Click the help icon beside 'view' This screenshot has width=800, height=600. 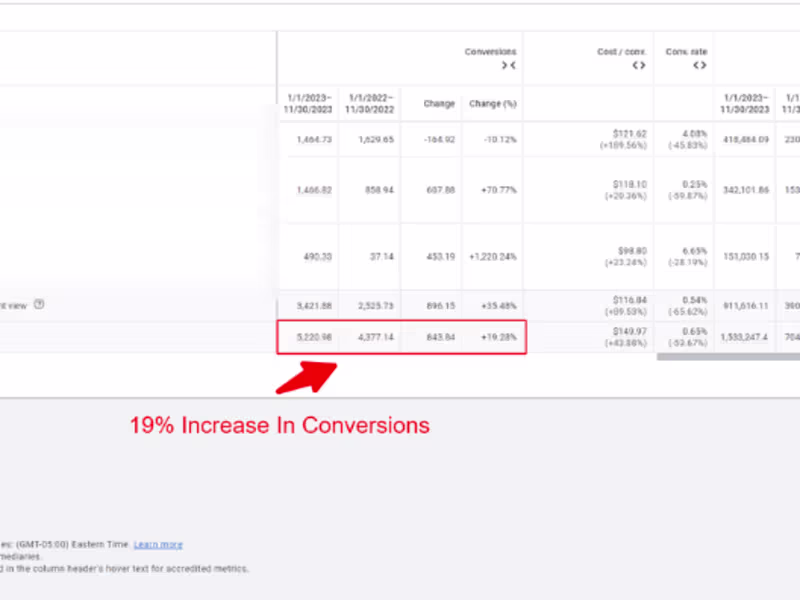(39, 305)
